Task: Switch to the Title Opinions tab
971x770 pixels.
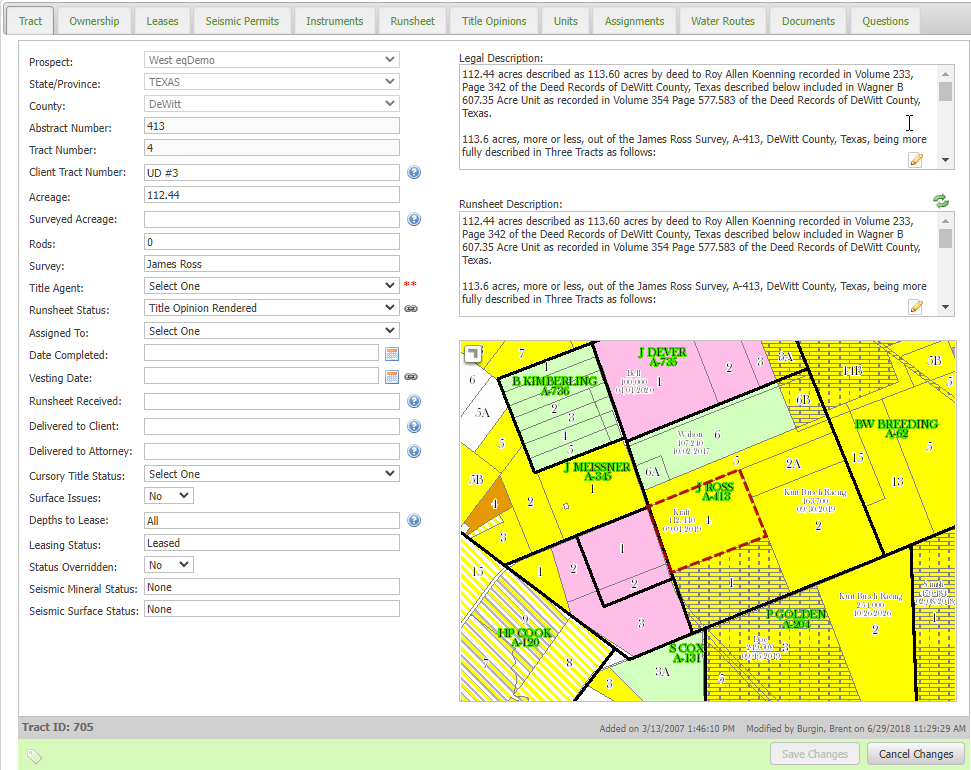Action: click(494, 21)
